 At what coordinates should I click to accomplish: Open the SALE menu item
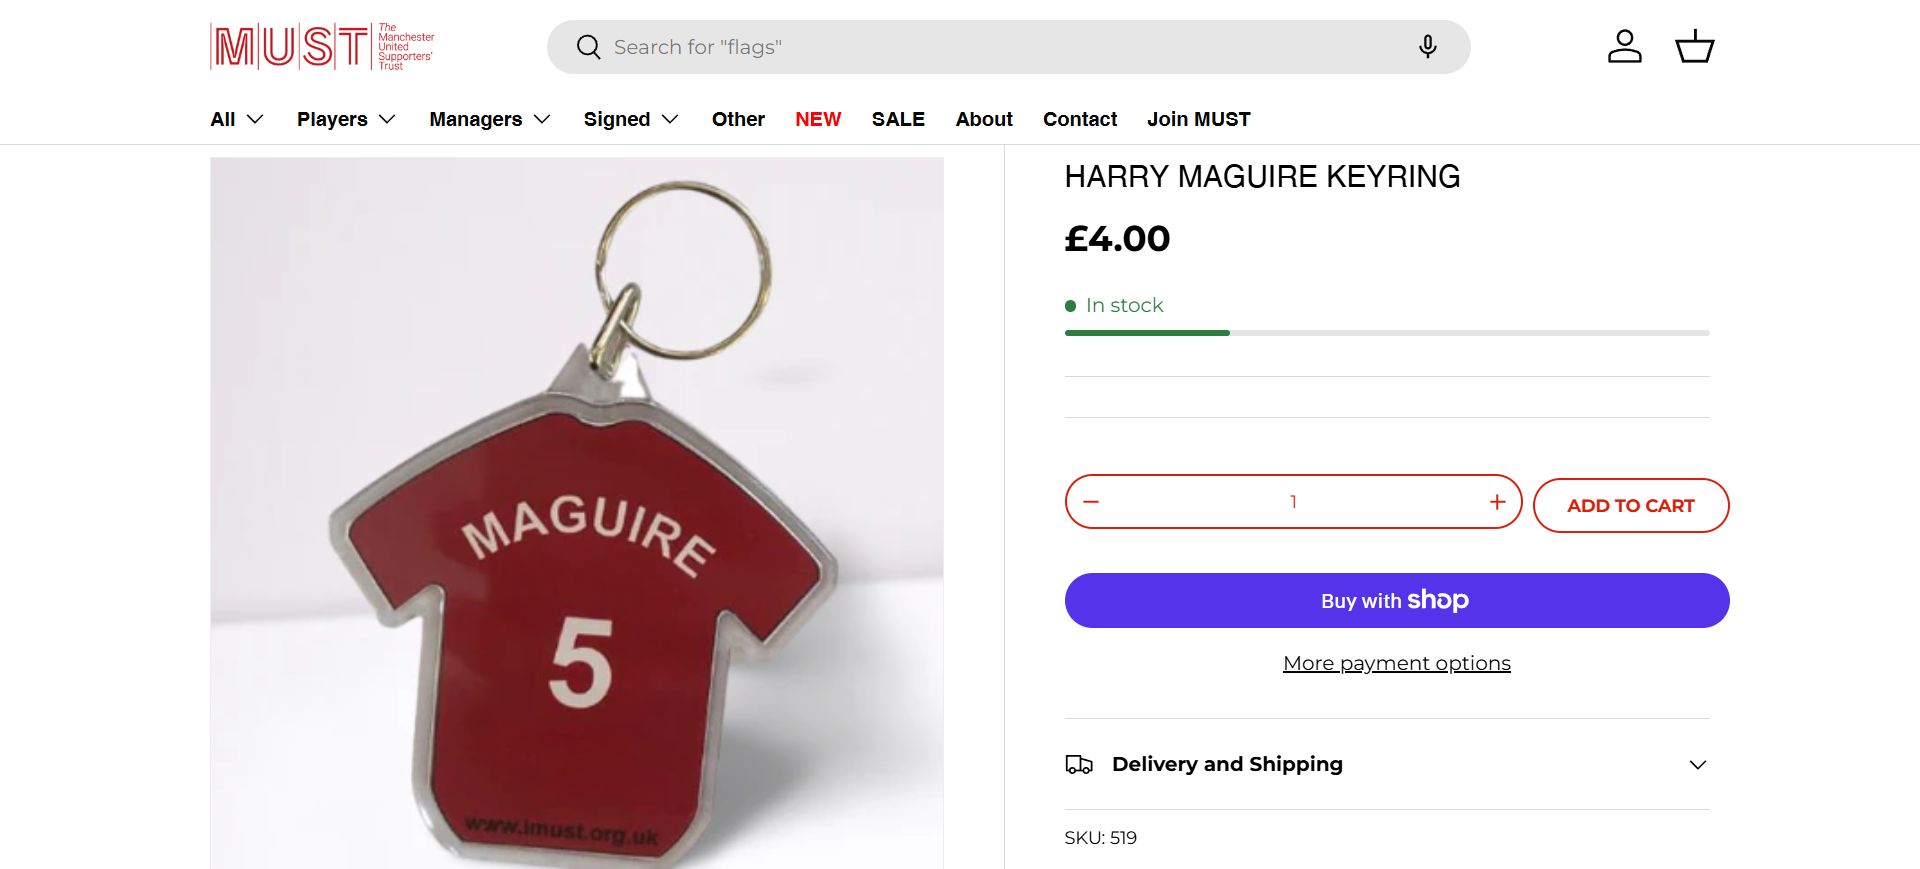click(898, 119)
